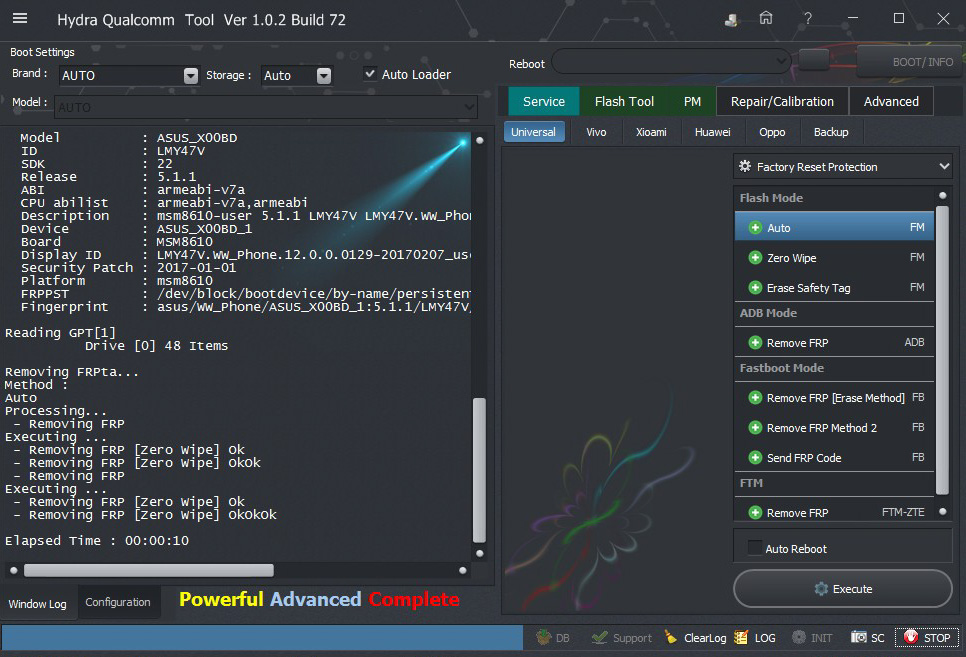Select Zero Wipe flash mode option
Viewport: 966px width, 657px height.
tap(834, 258)
